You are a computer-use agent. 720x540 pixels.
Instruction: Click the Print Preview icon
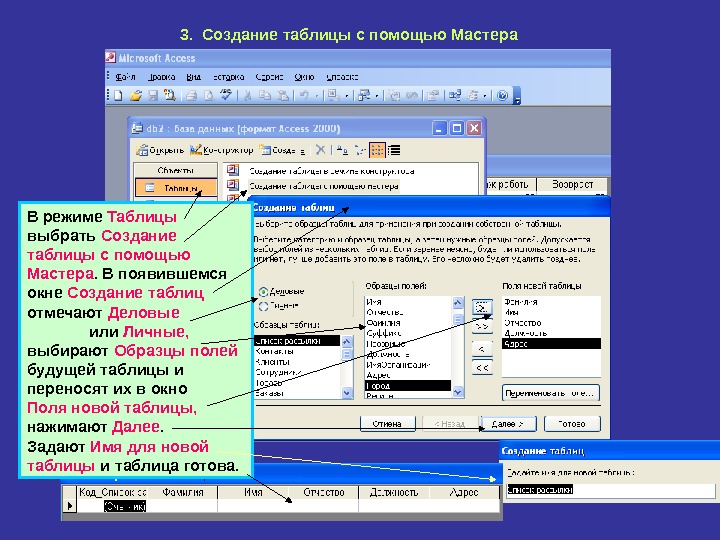pos(209,96)
